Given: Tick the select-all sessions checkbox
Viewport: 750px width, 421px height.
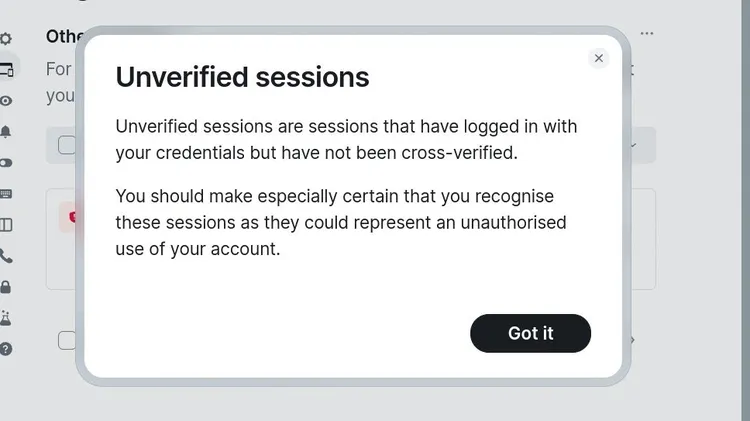Looking at the screenshot, I should (x=66, y=145).
